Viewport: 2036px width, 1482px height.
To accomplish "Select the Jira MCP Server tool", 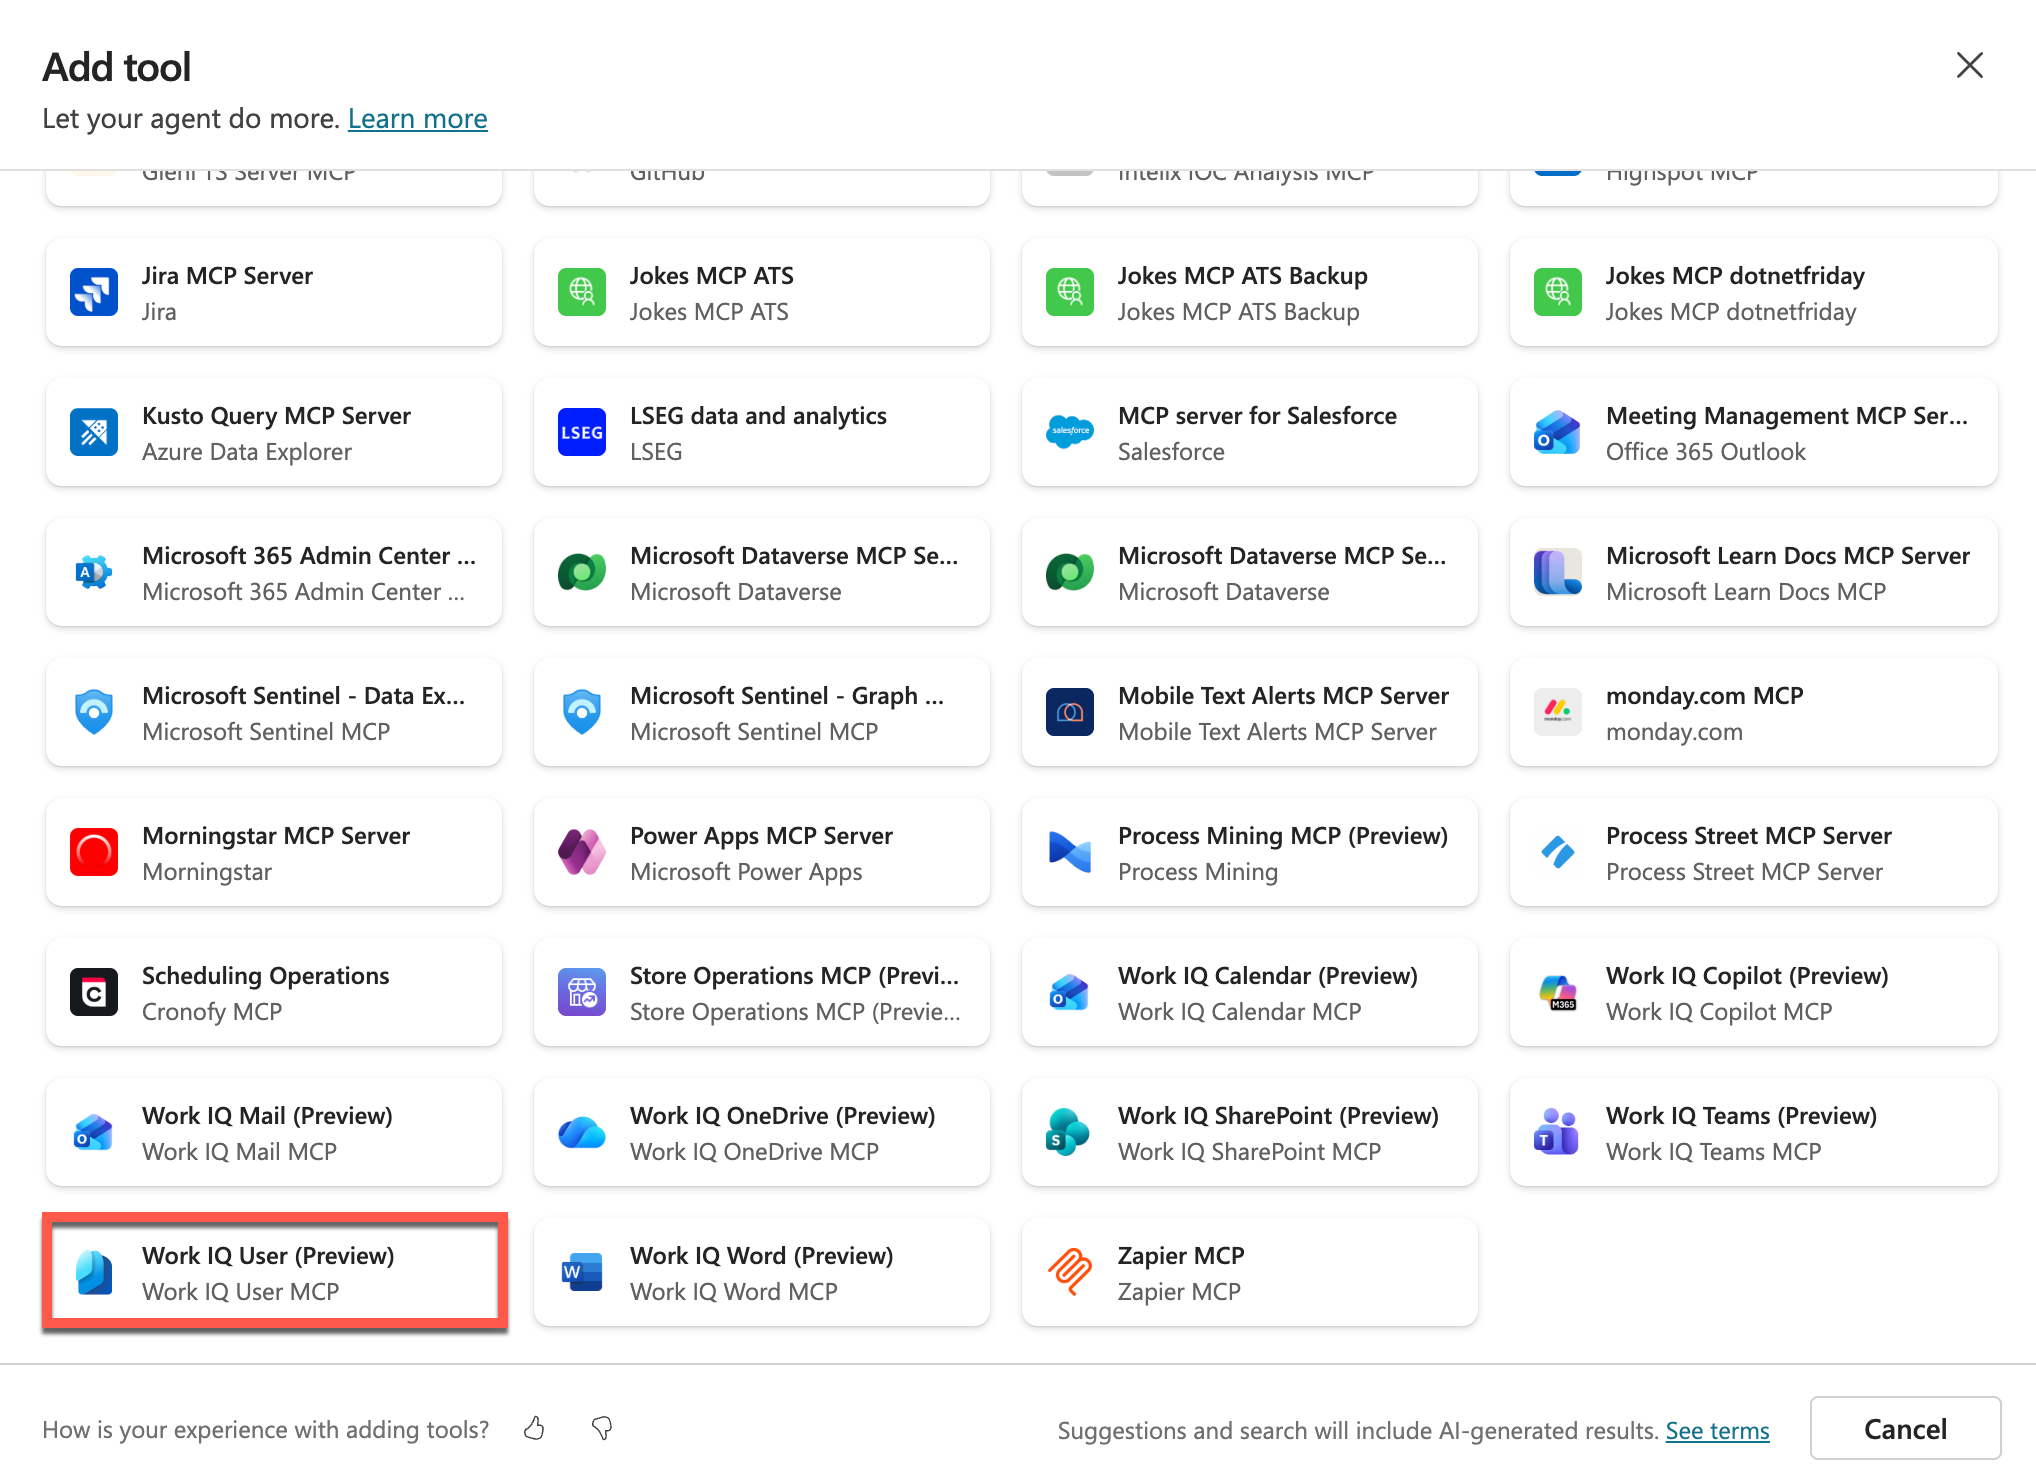I will (x=273, y=292).
